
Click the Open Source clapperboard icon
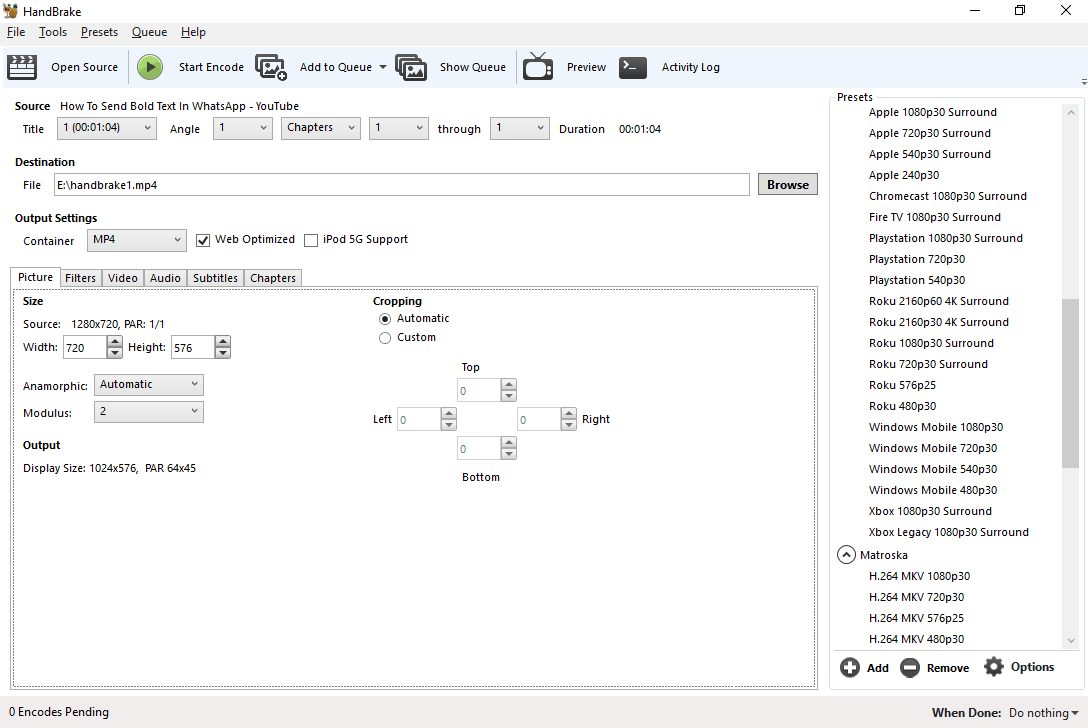(22, 67)
